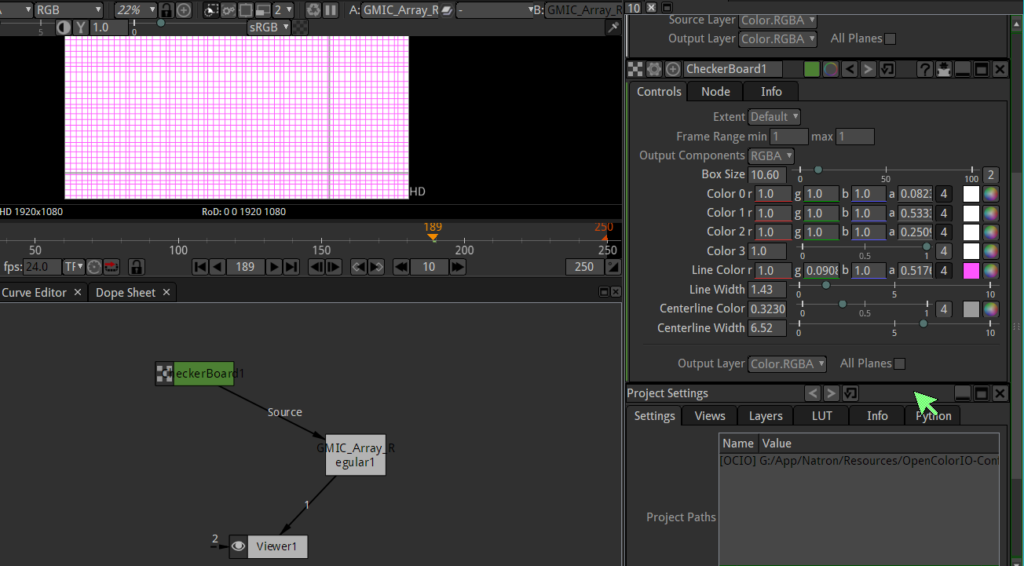Jump to first frame in timeline

click(200, 267)
